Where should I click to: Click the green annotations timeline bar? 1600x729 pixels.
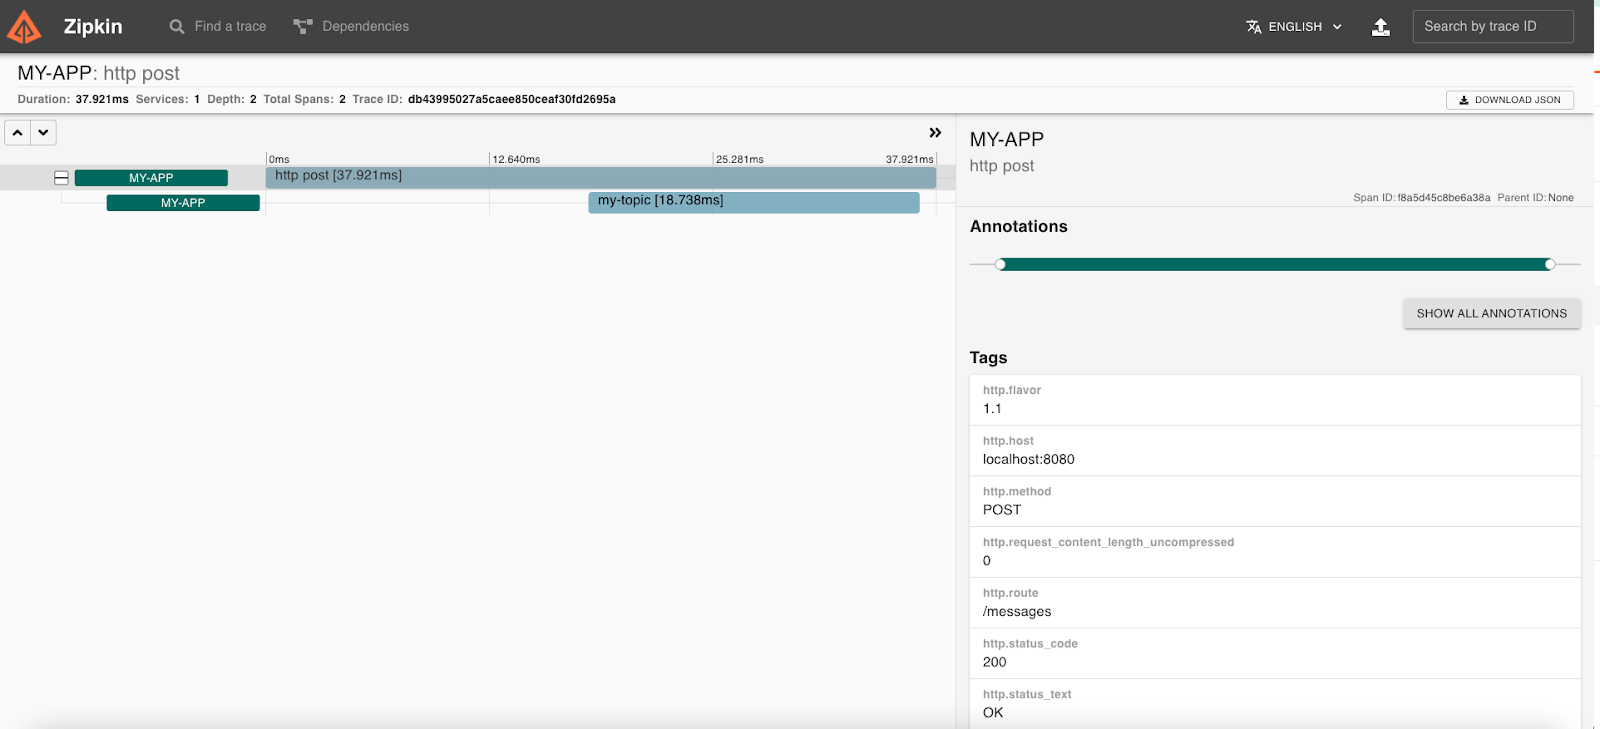[1275, 264]
